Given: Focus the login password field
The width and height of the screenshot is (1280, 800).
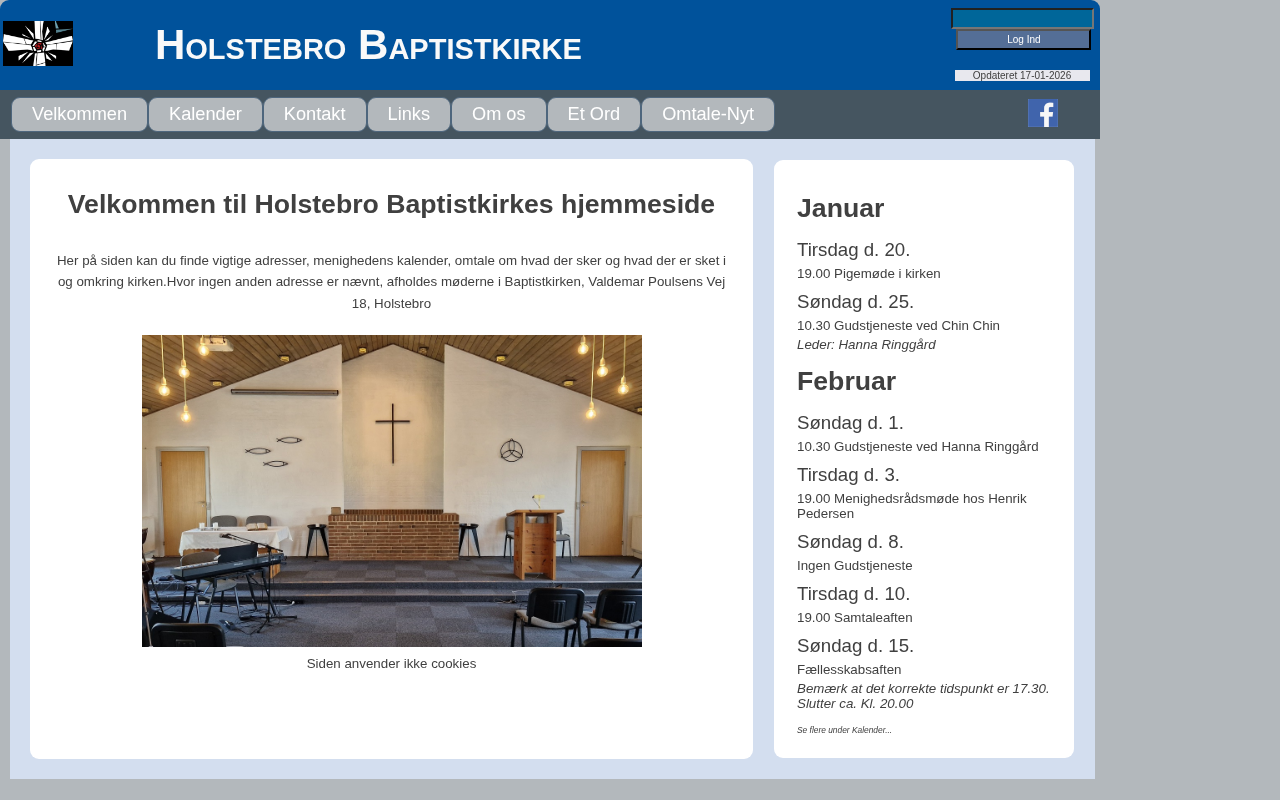Looking at the screenshot, I should pyautogui.click(x=1022, y=18).
